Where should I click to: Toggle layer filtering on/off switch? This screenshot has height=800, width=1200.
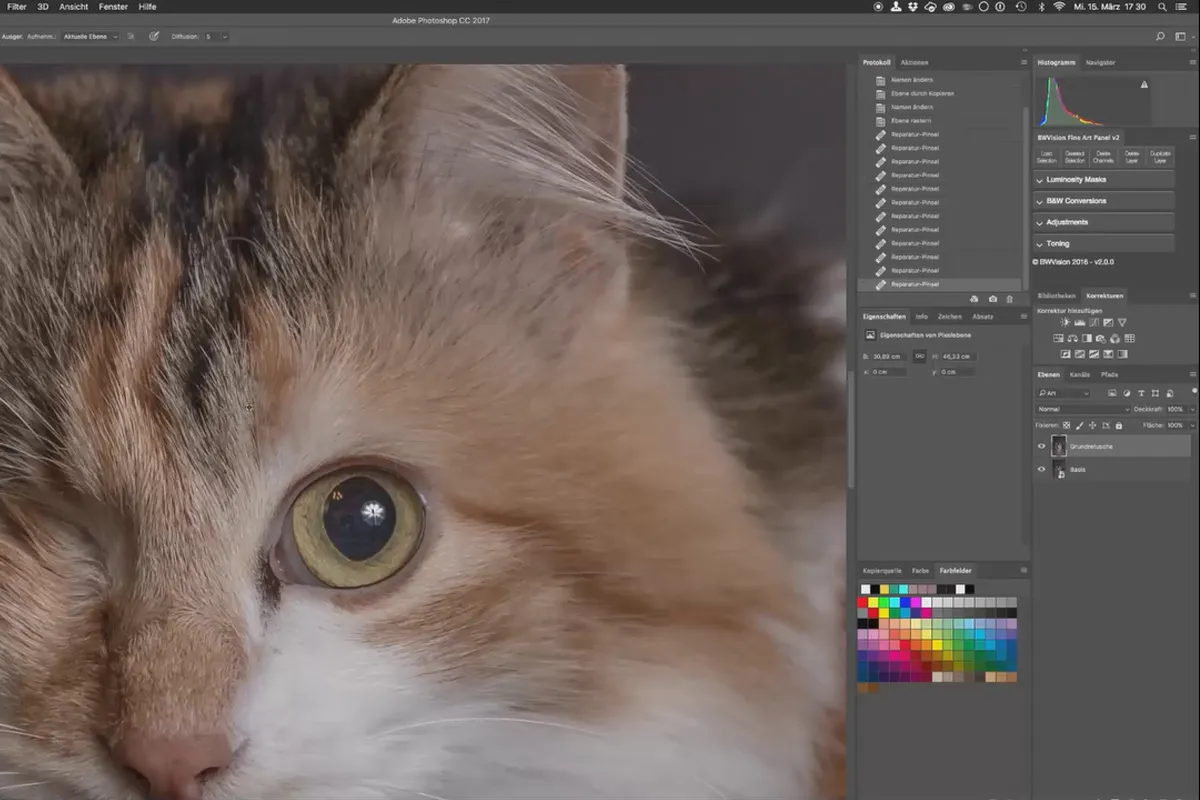click(x=1195, y=391)
